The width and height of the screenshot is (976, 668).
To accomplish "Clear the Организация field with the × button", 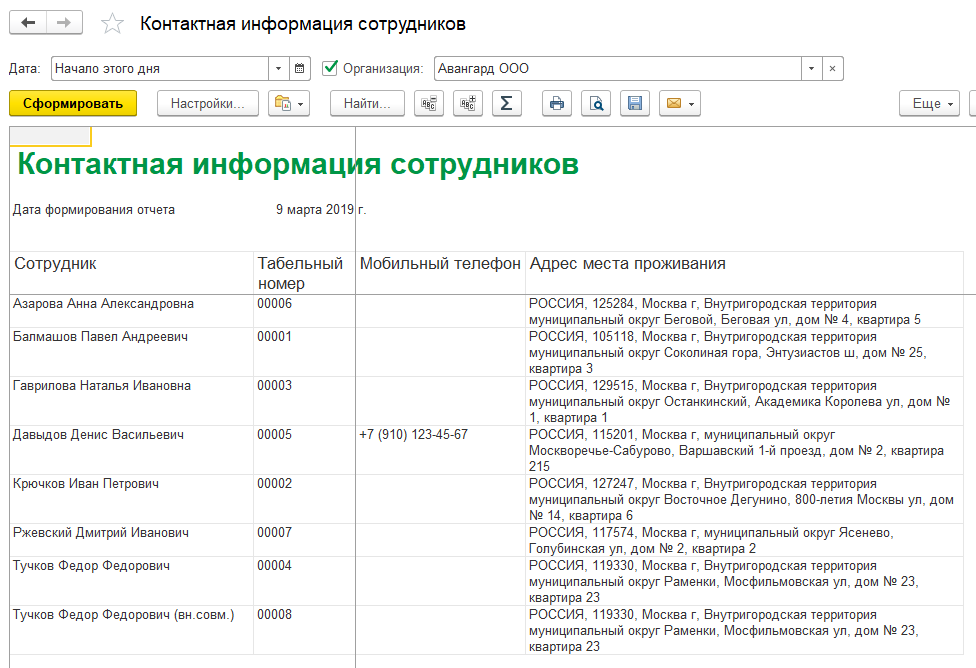I will pos(833,69).
